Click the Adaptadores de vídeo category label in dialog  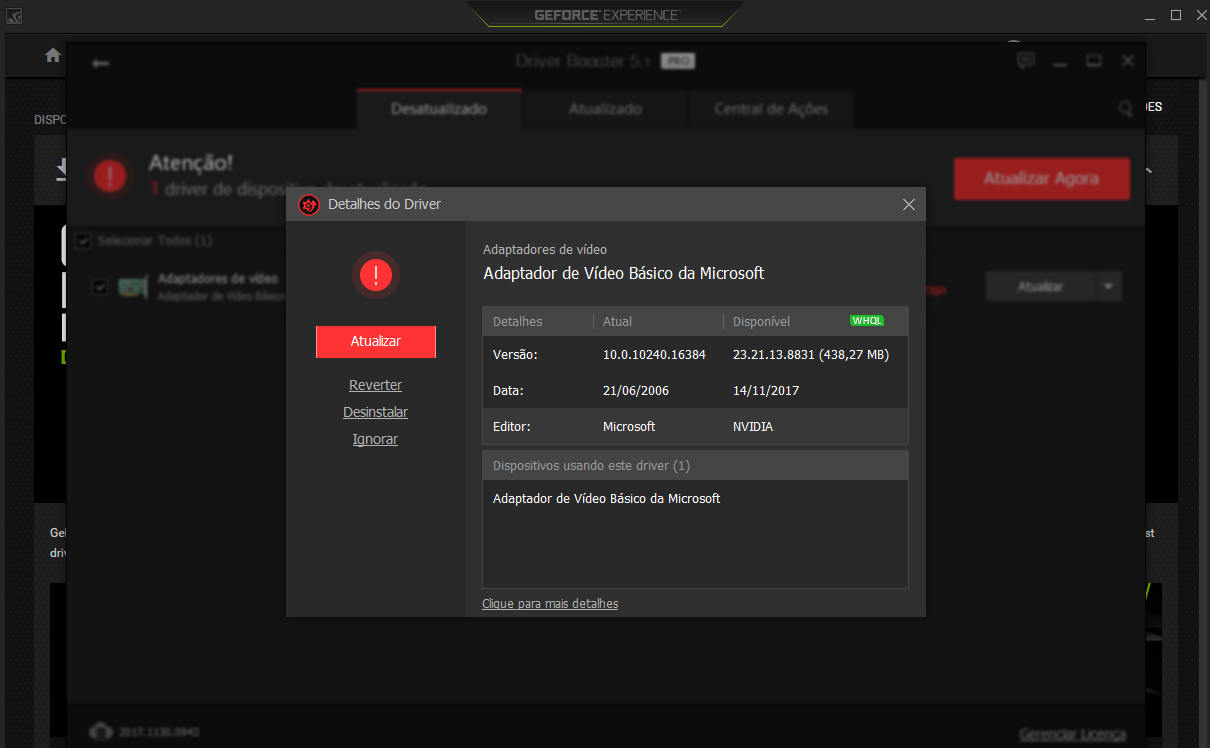coord(545,249)
